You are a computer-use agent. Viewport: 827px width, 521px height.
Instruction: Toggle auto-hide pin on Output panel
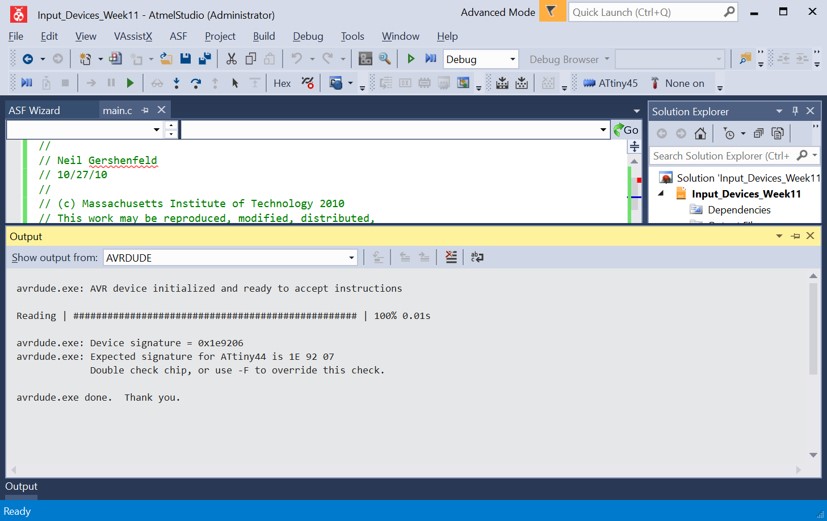(x=795, y=236)
